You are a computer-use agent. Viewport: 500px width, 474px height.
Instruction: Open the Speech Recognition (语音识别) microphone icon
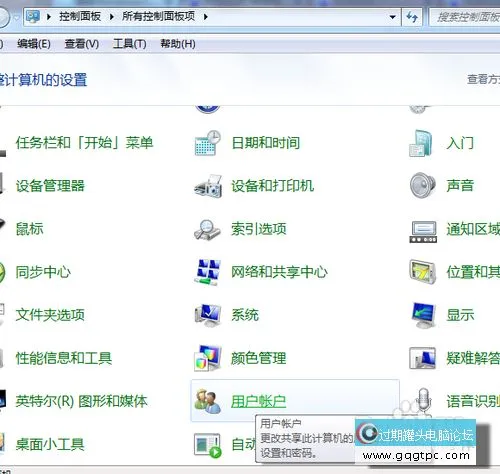[x=423, y=399]
